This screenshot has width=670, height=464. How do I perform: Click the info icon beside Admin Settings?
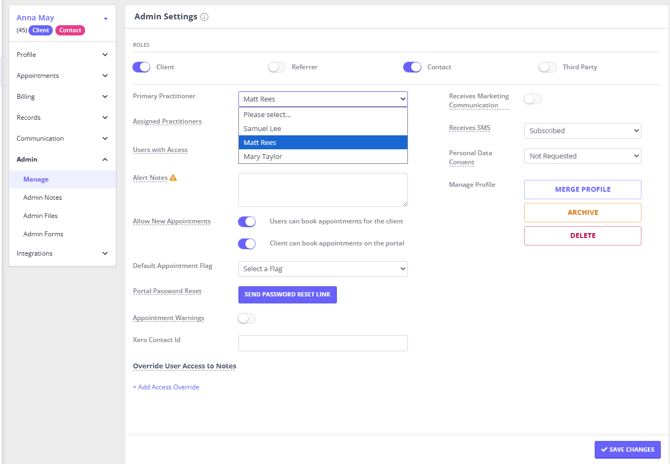(205, 17)
